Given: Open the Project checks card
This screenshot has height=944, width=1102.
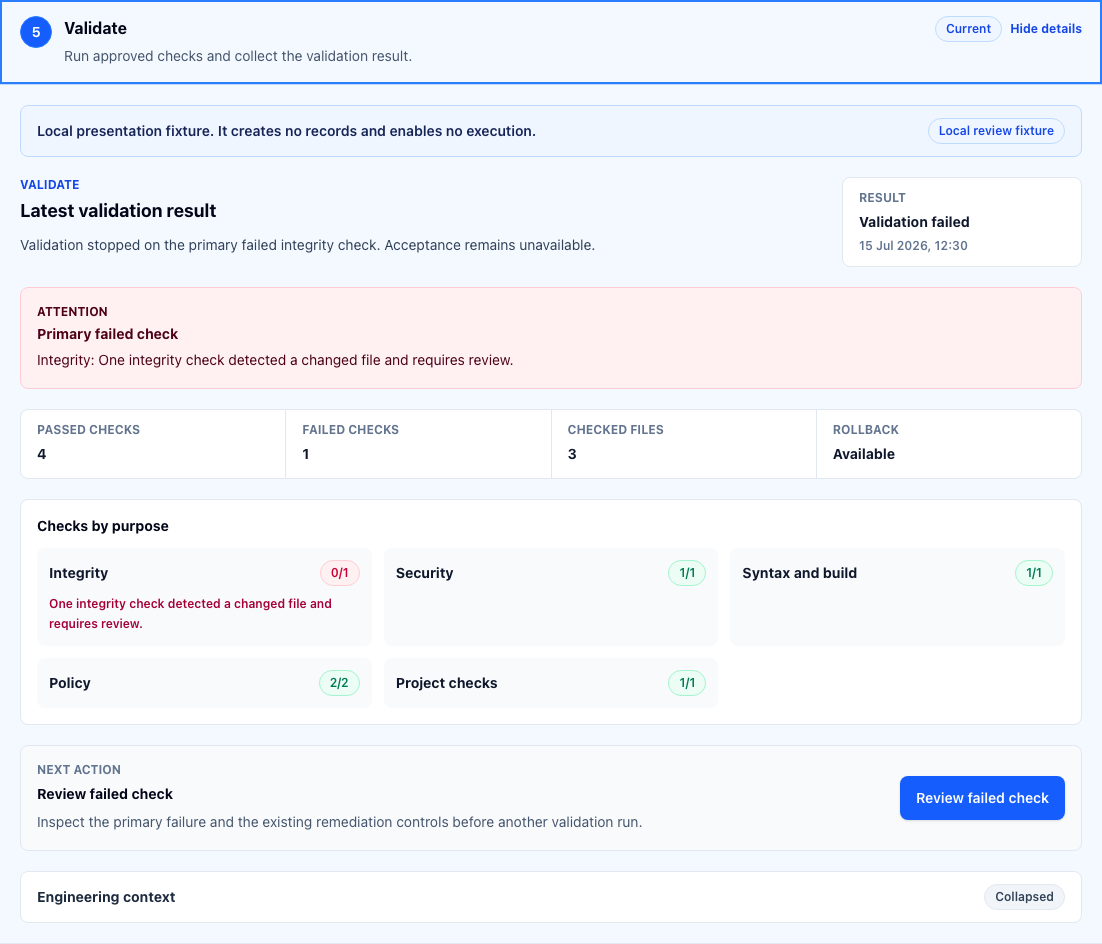Looking at the screenshot, I should (550, 683).
